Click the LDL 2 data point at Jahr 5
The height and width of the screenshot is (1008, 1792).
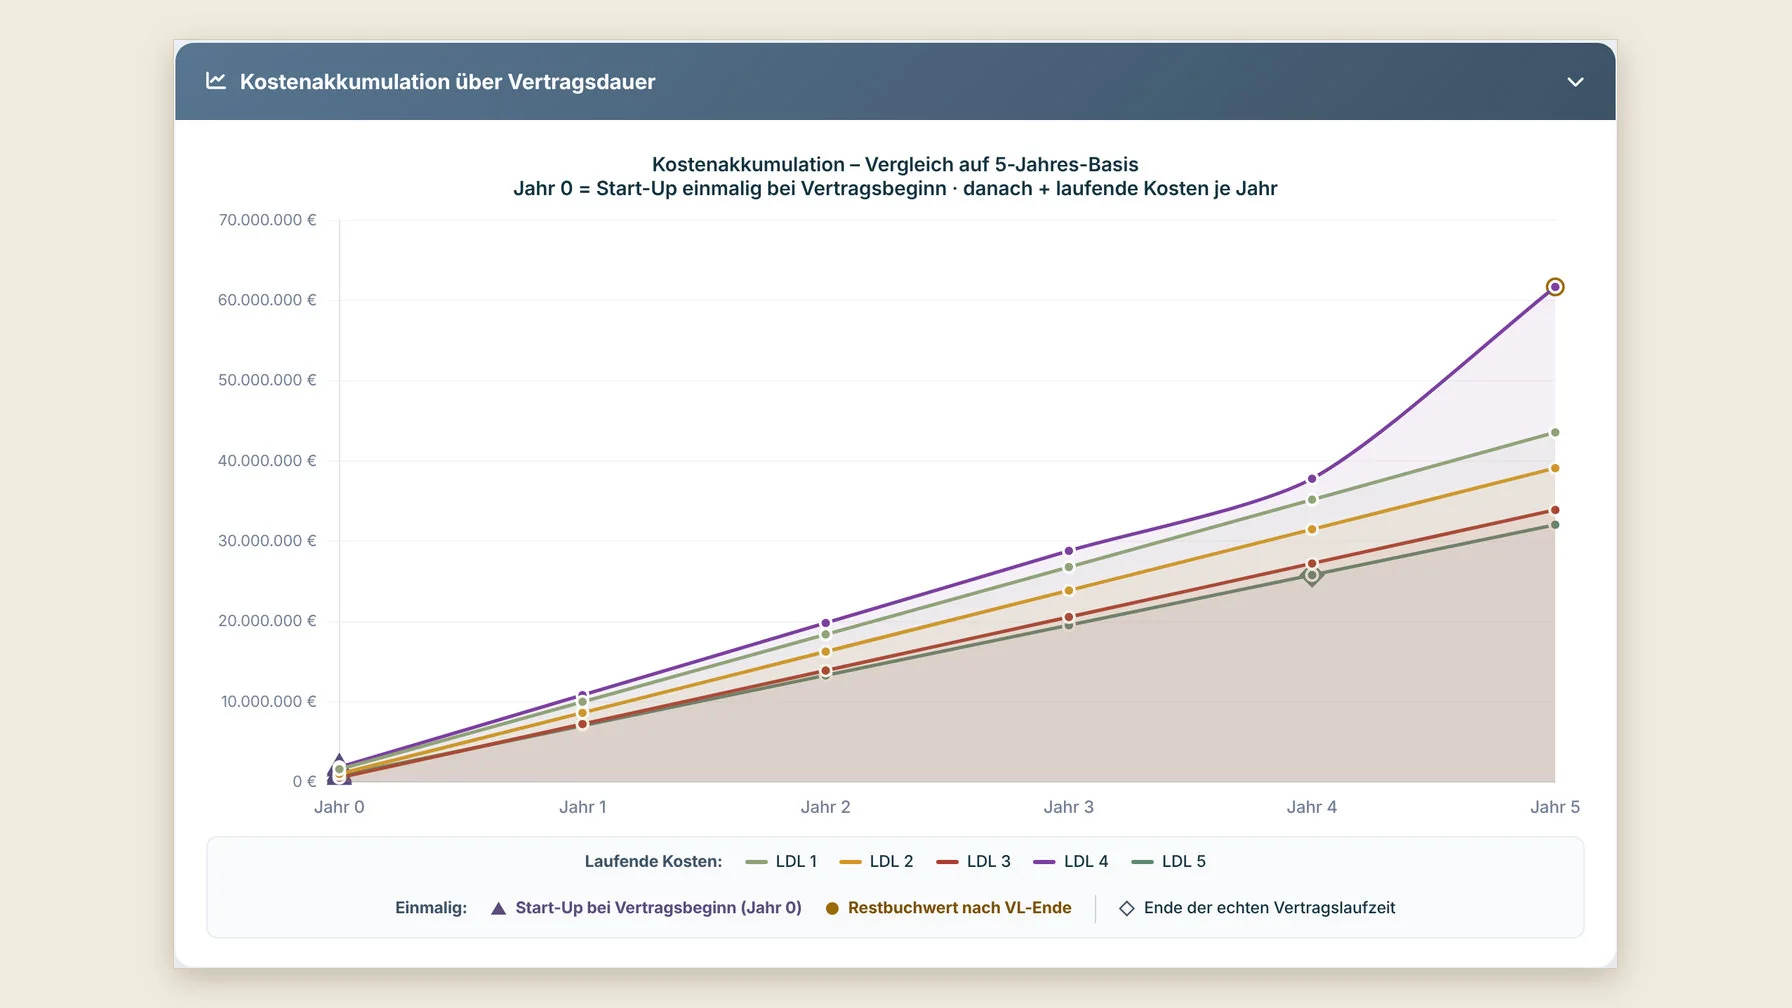click(x=1555, y=468)
